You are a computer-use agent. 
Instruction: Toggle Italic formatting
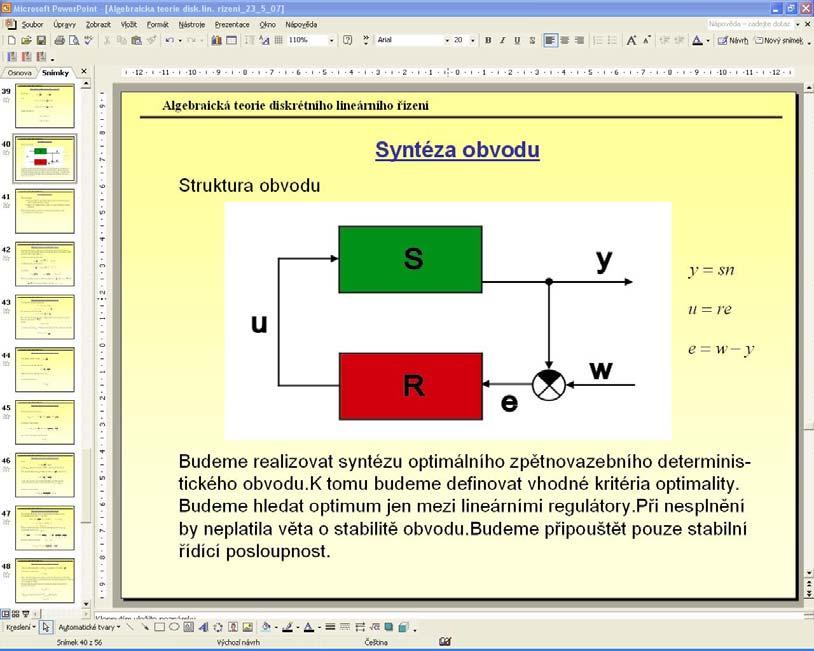(x=503, y=40)
